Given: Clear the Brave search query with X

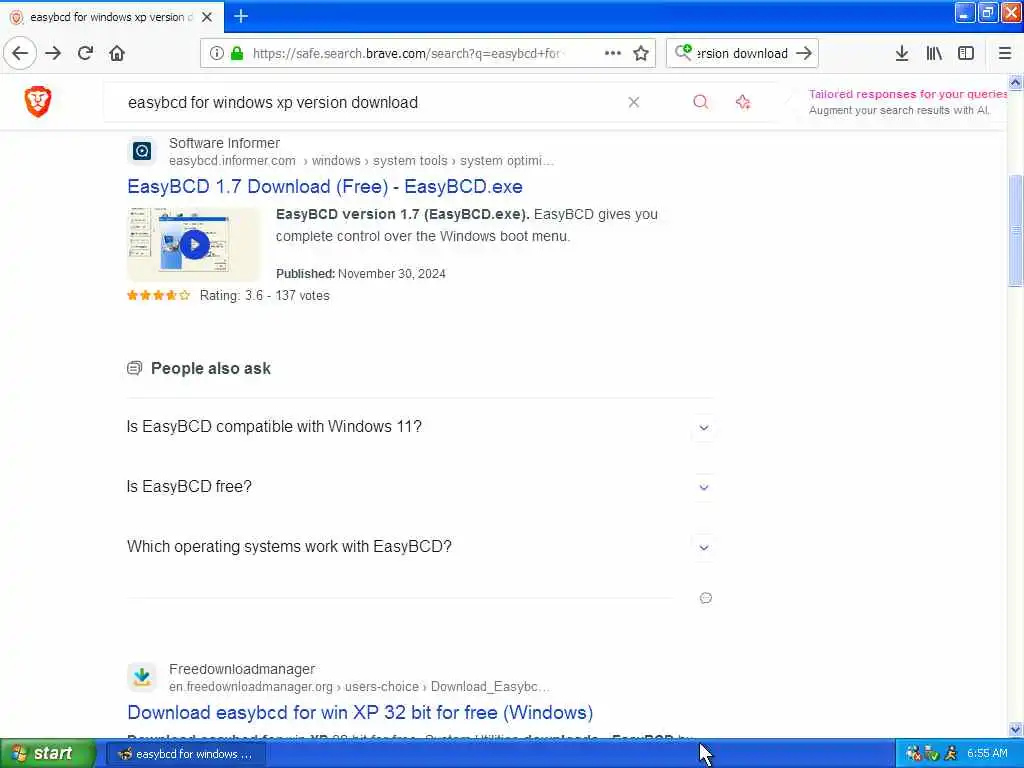Looking at the screenshot, I should (633, 102).
